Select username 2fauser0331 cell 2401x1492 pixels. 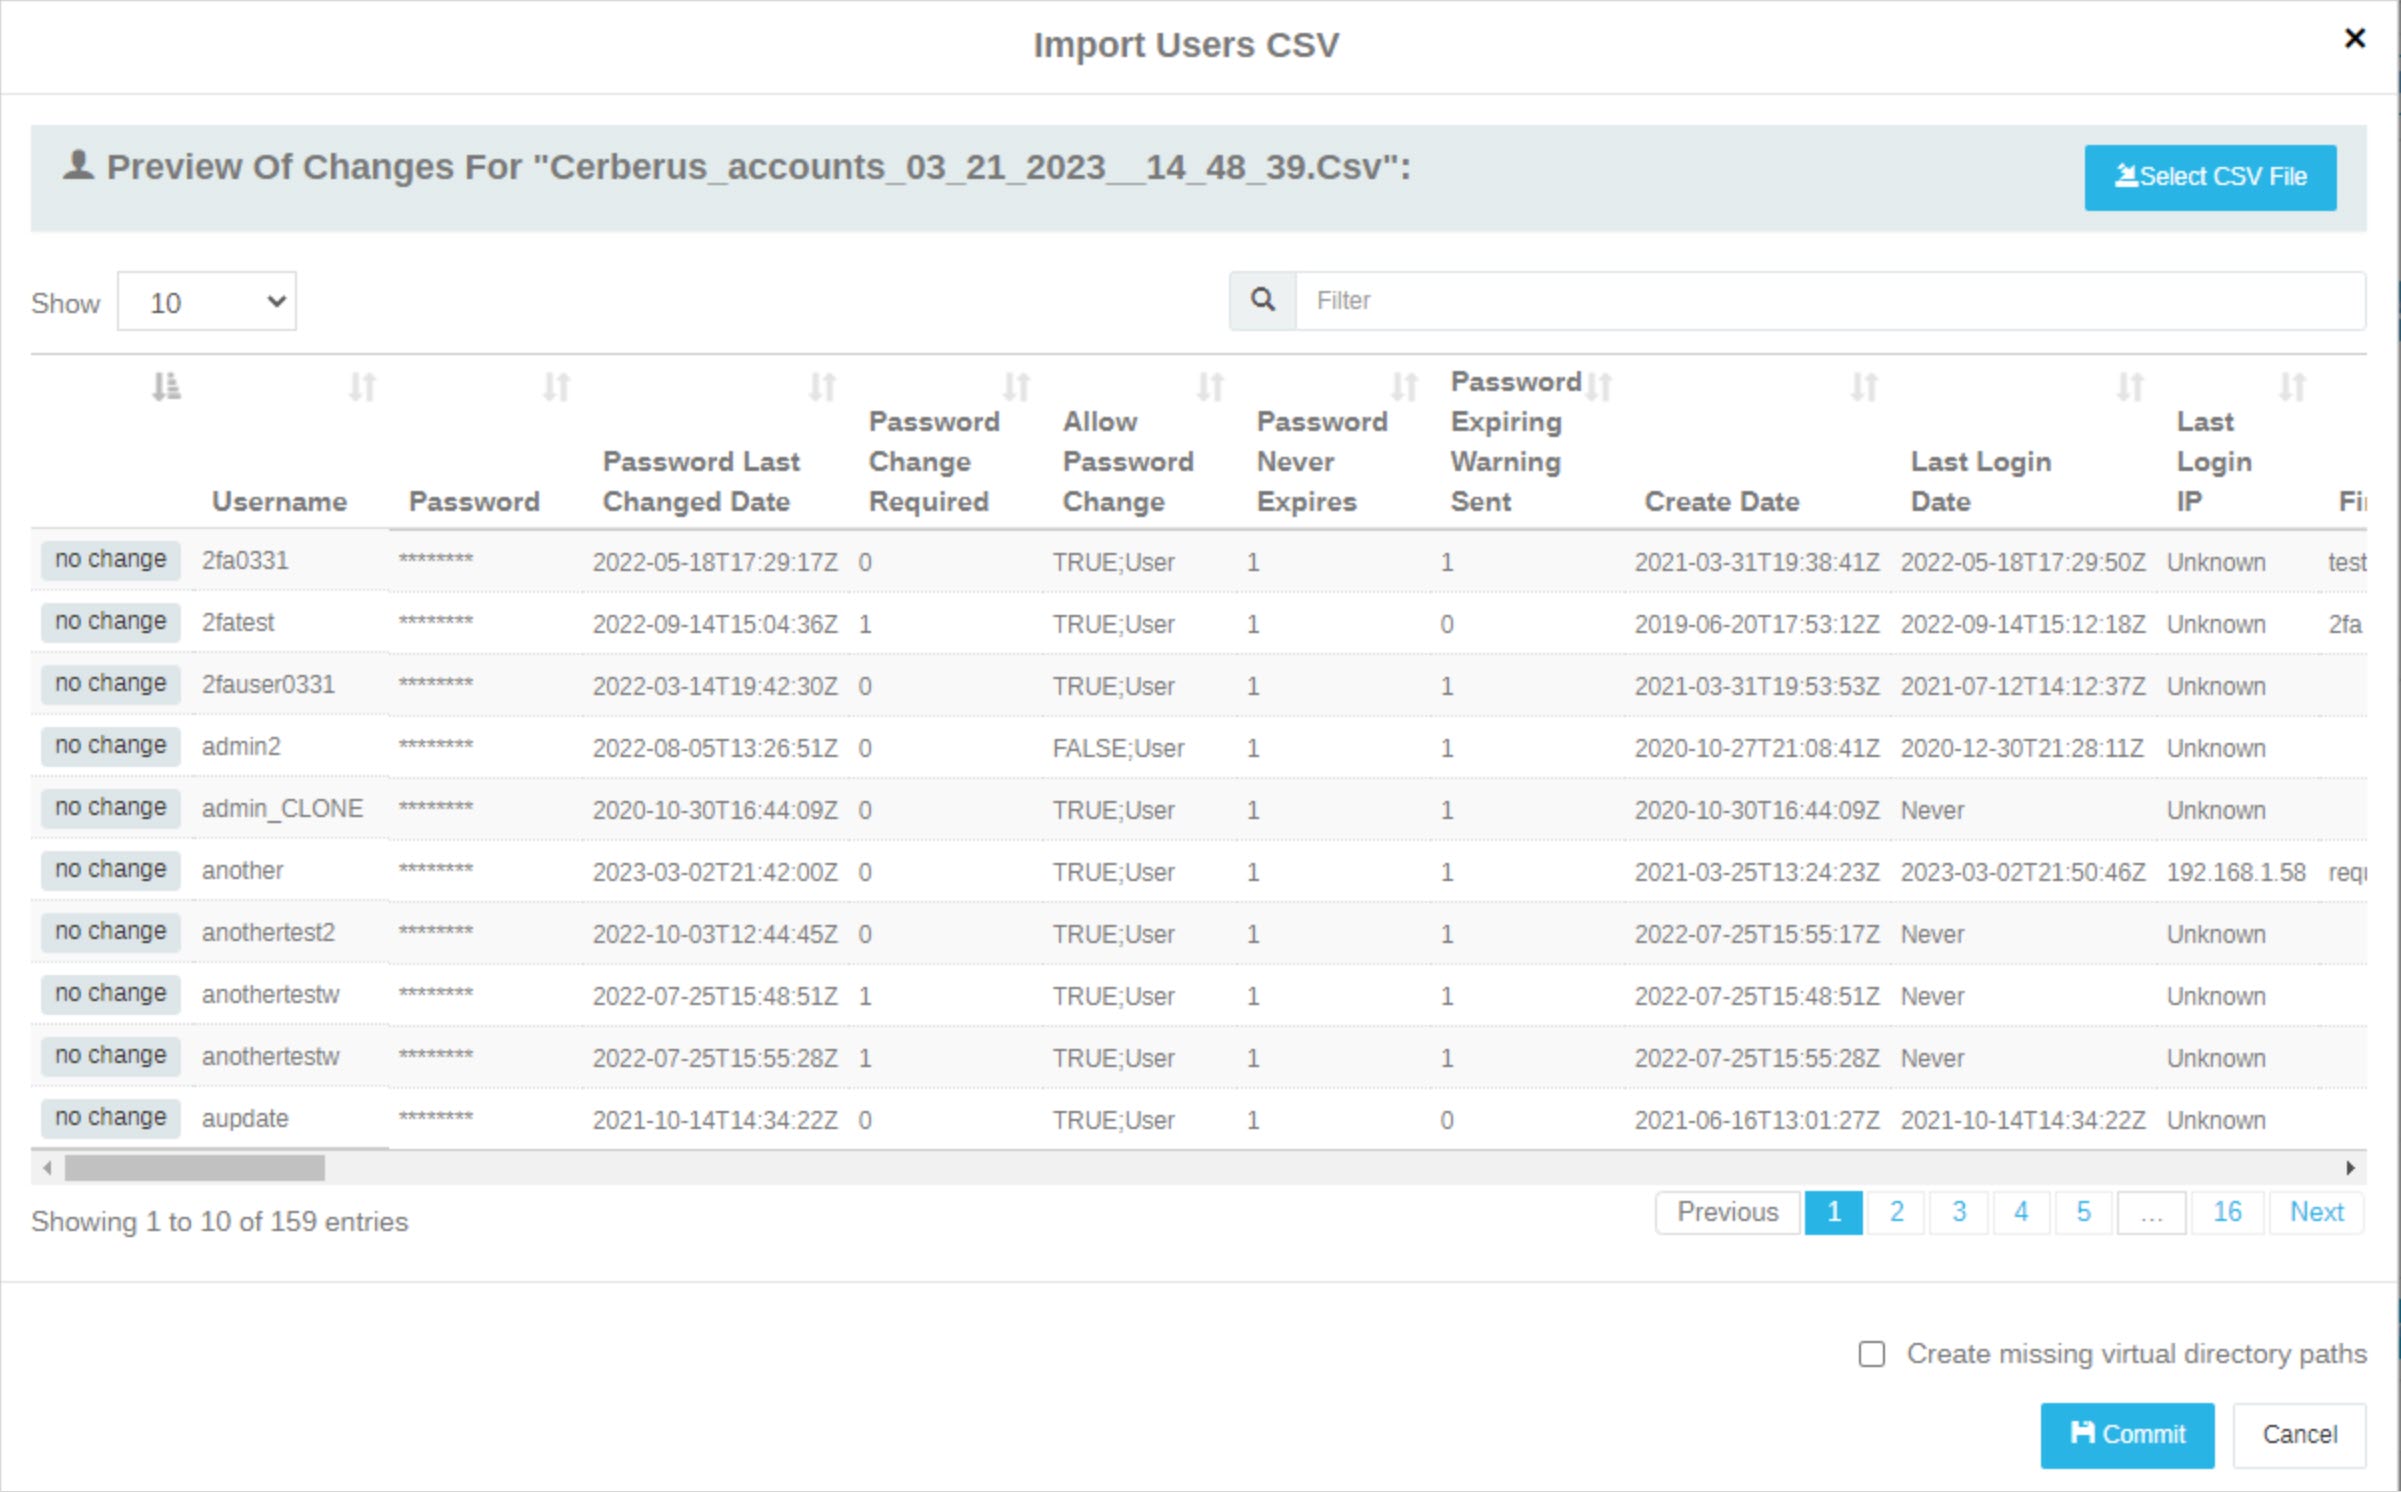[268, 685]
